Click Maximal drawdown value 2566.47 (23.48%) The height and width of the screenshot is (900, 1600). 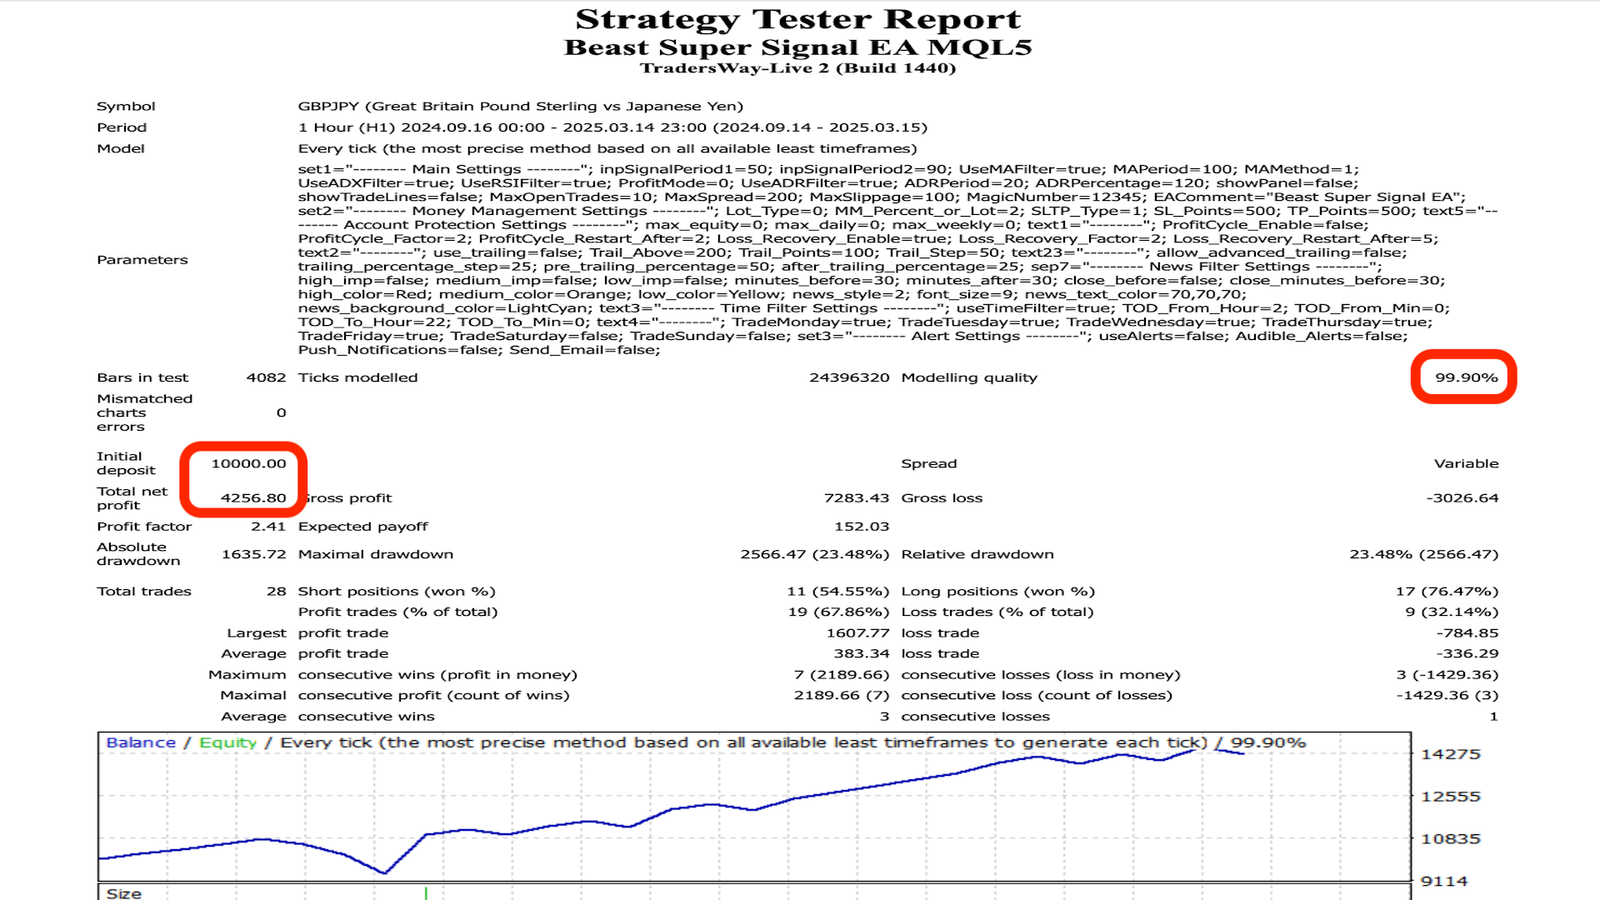[x=814, y=554]
